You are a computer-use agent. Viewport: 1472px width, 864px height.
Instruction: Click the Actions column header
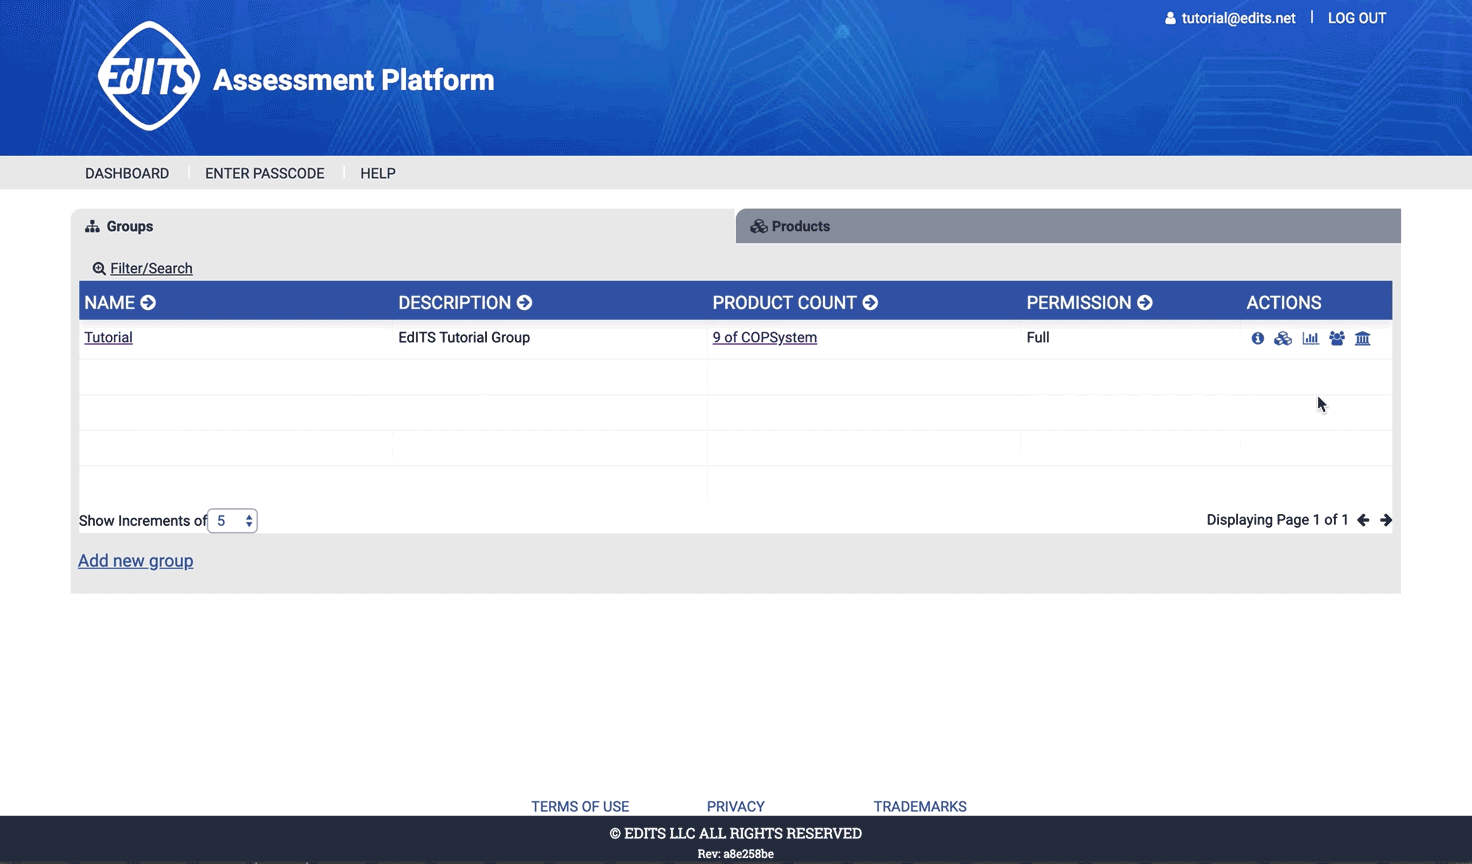pos(1284,303)
